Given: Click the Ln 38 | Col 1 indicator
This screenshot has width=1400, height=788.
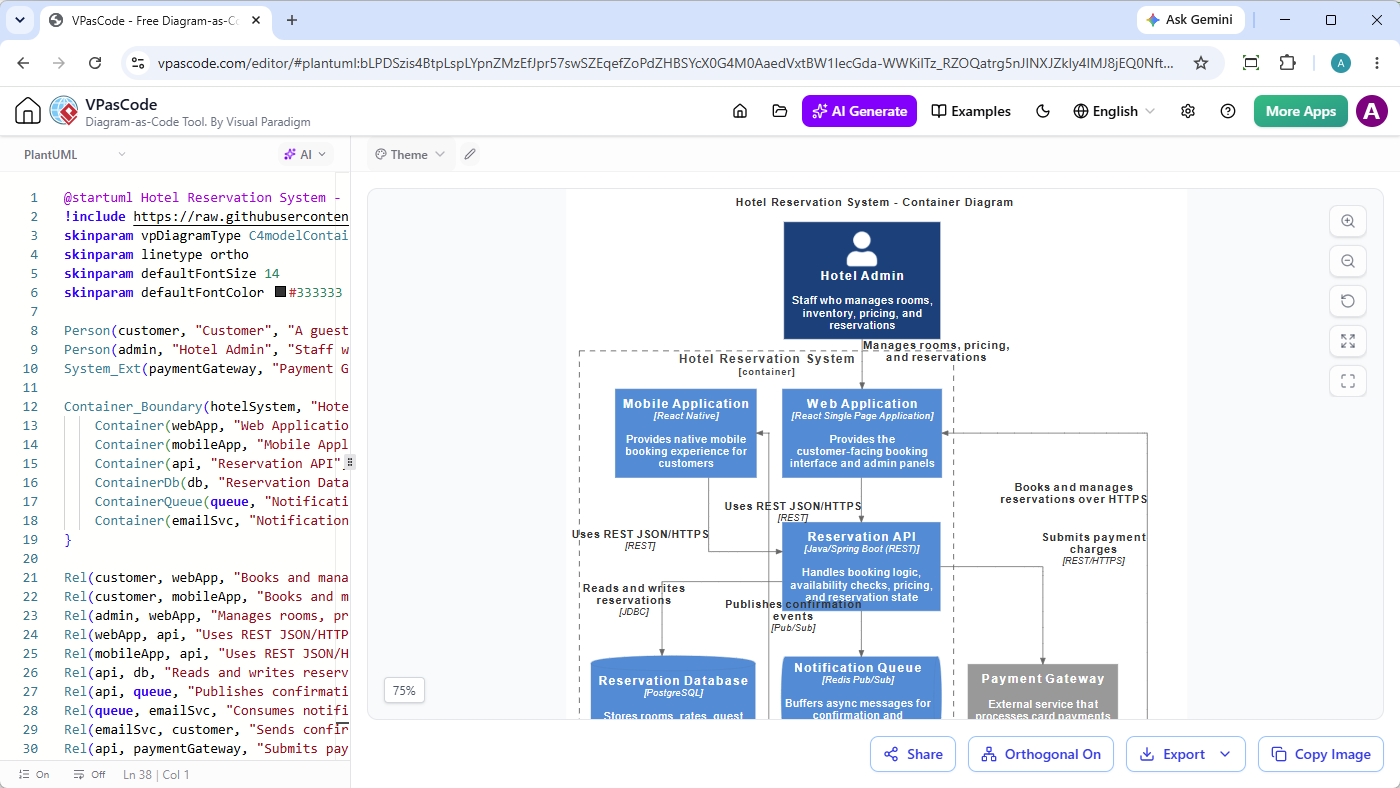Looking at the screenshot, I should [156, 775].
